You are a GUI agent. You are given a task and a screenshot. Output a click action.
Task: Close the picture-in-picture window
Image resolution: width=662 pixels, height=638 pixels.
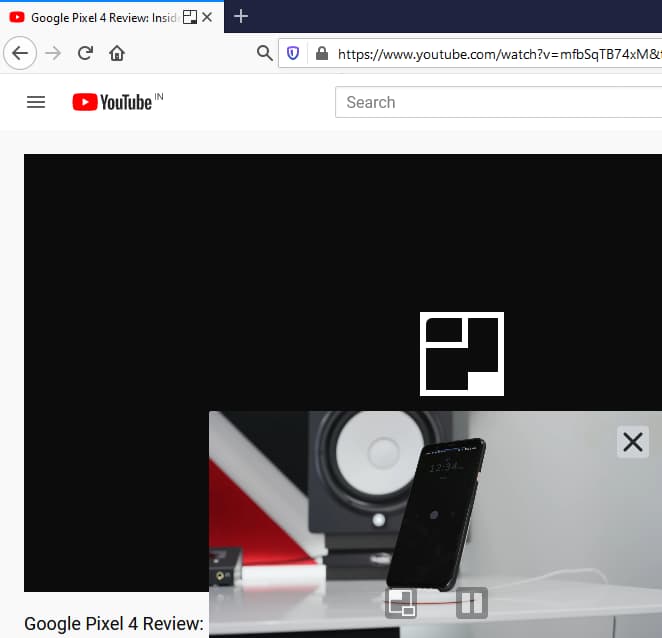tap(632, 442)
